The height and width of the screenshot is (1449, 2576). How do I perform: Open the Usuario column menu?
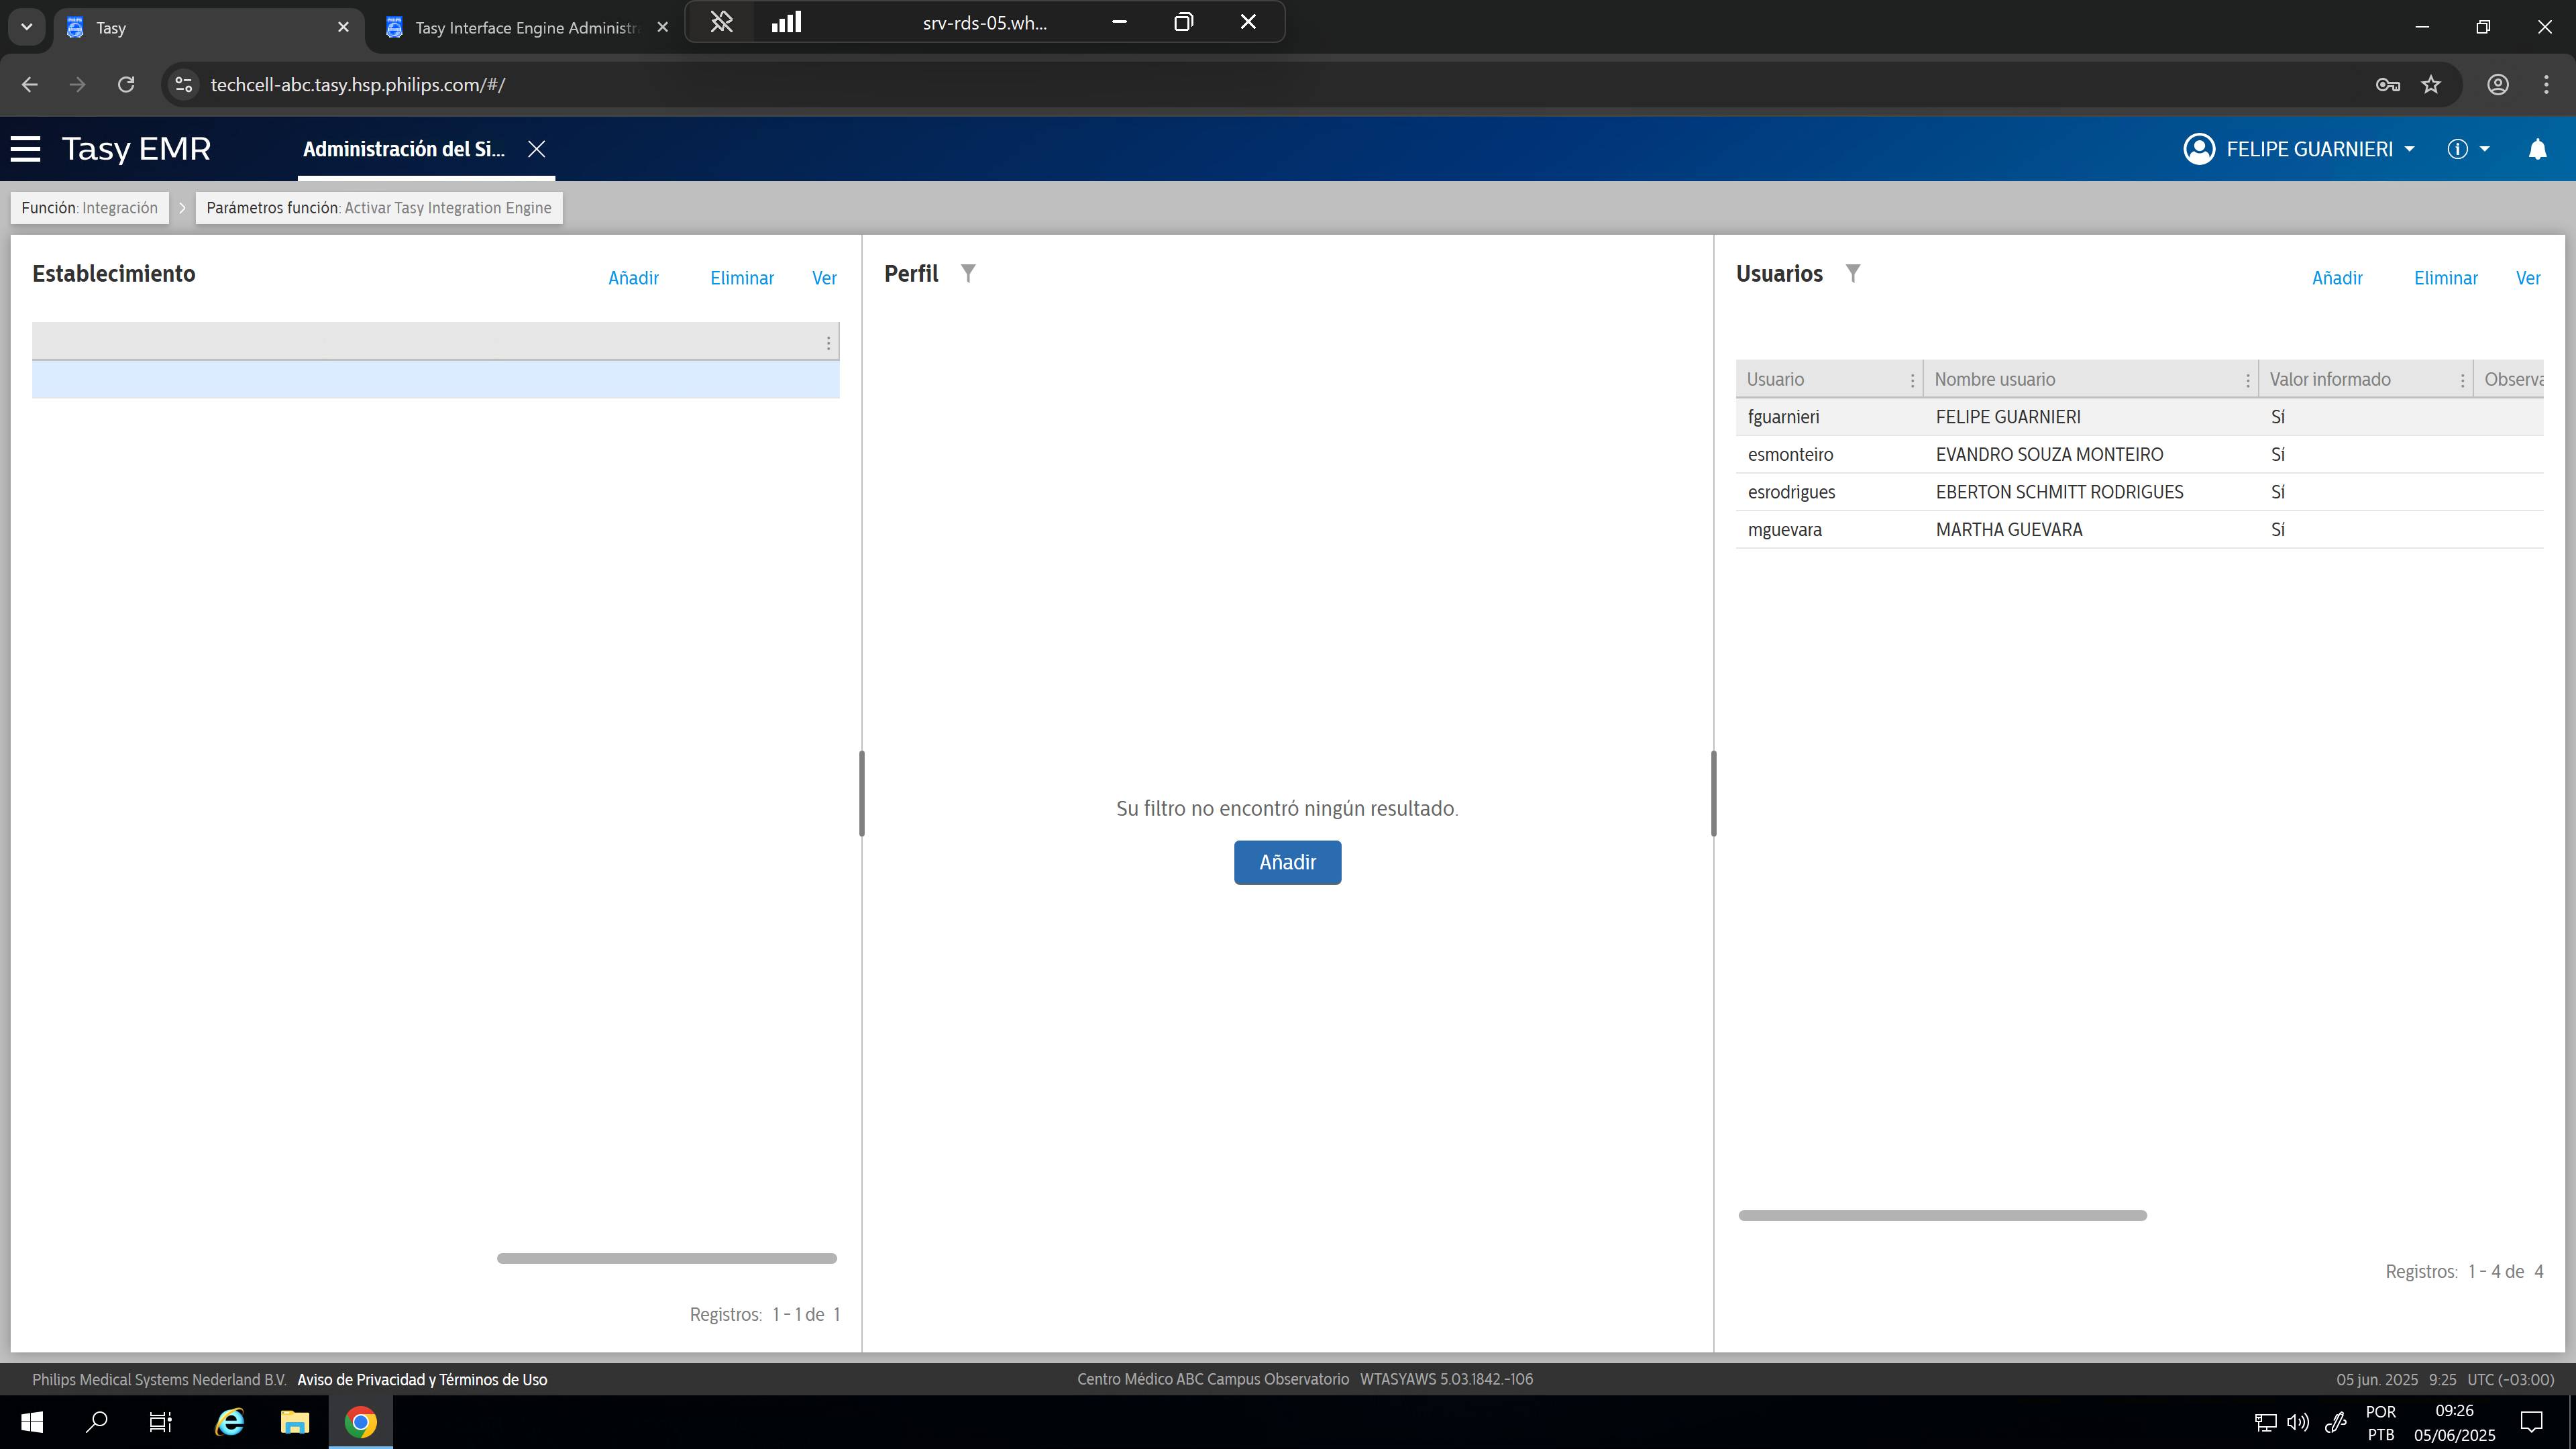1912,380
